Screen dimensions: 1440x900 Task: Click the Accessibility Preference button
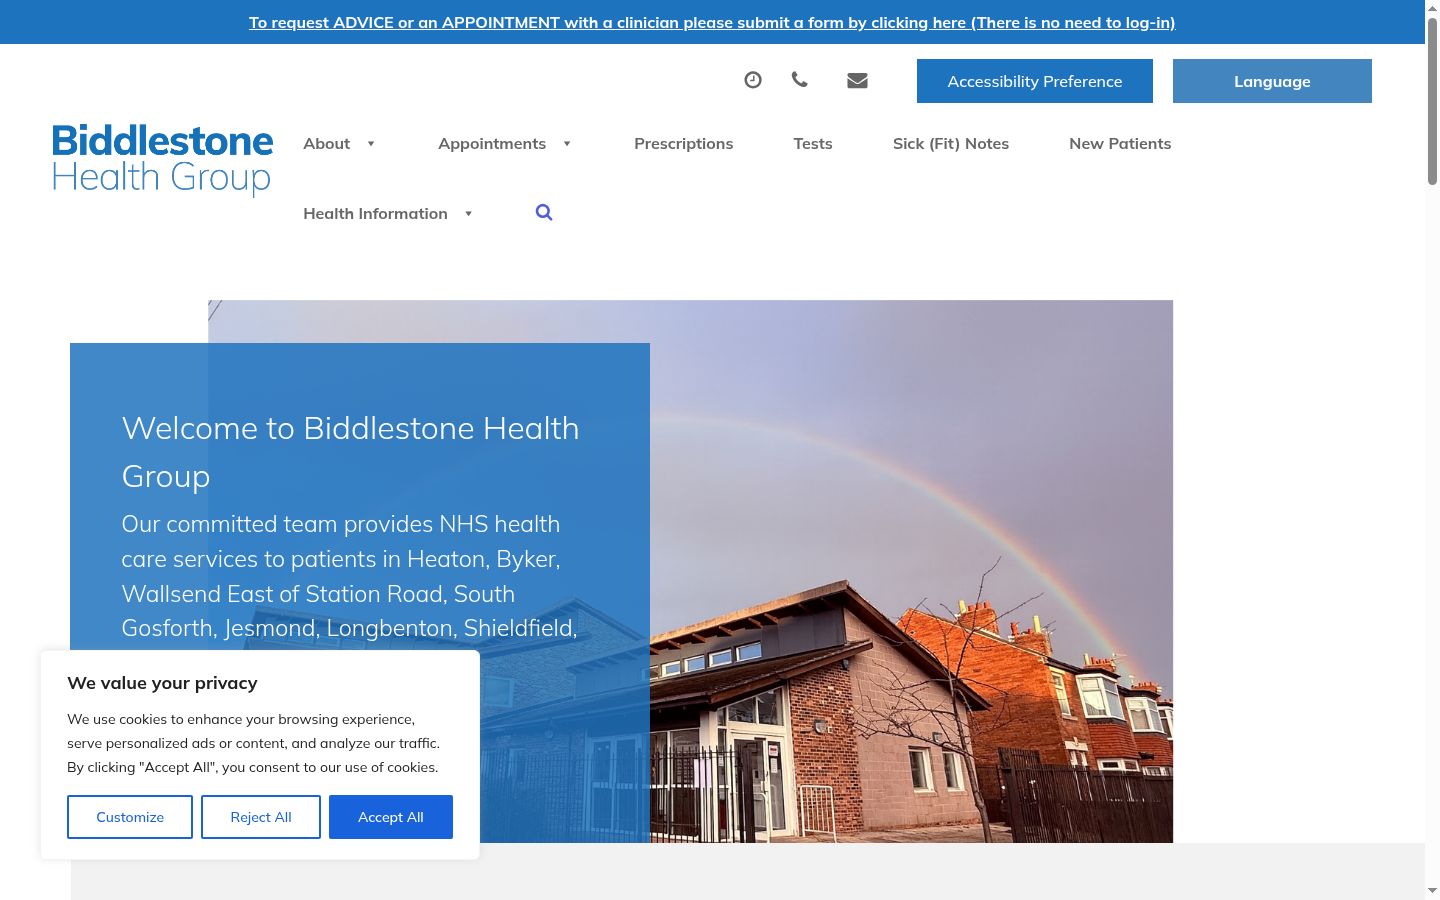coord(1035,81)
